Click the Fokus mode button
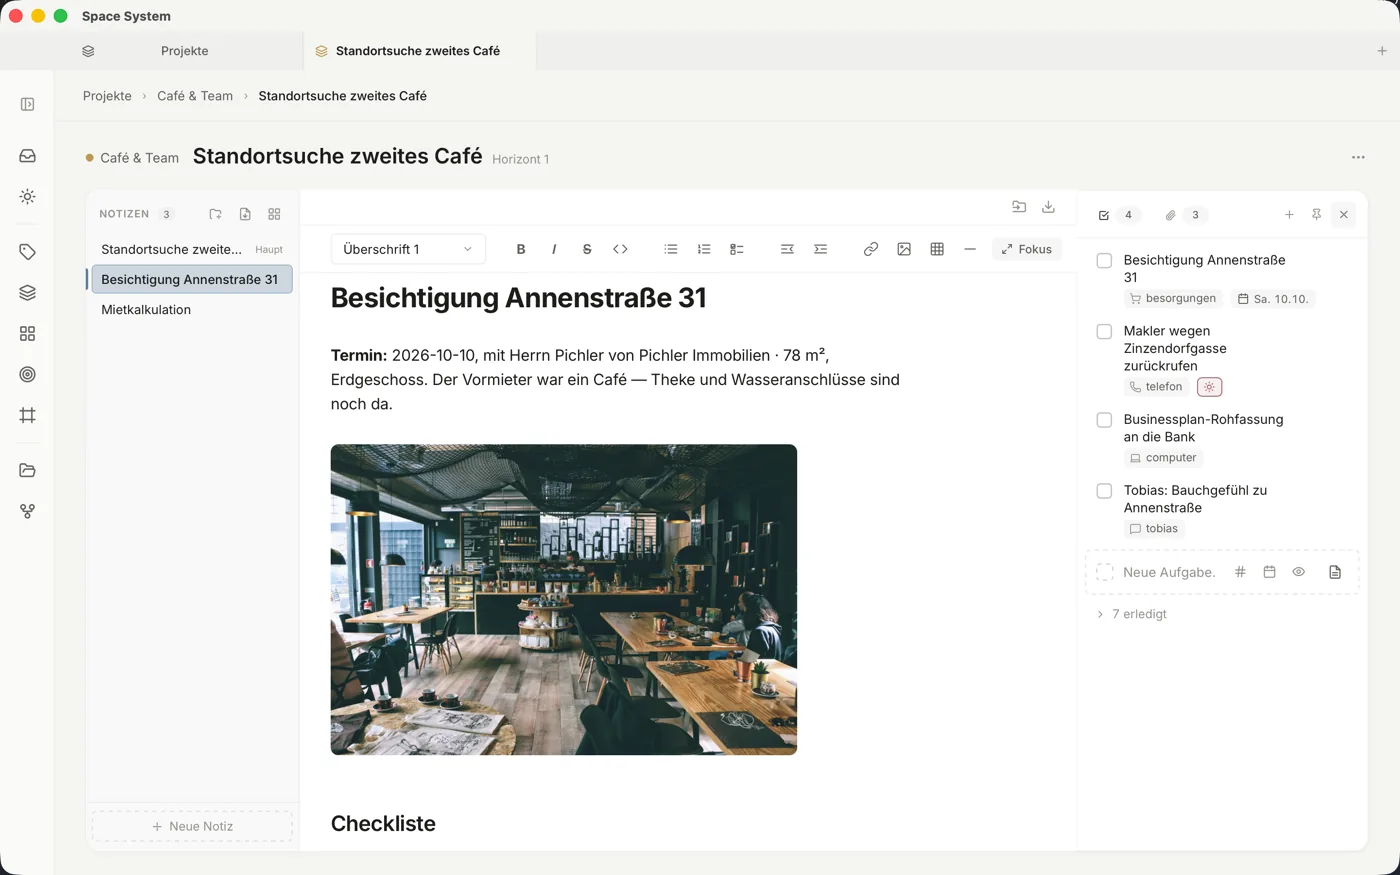Image resolution: width=1400 pixels, height=875 pixels. (1027, 249)
